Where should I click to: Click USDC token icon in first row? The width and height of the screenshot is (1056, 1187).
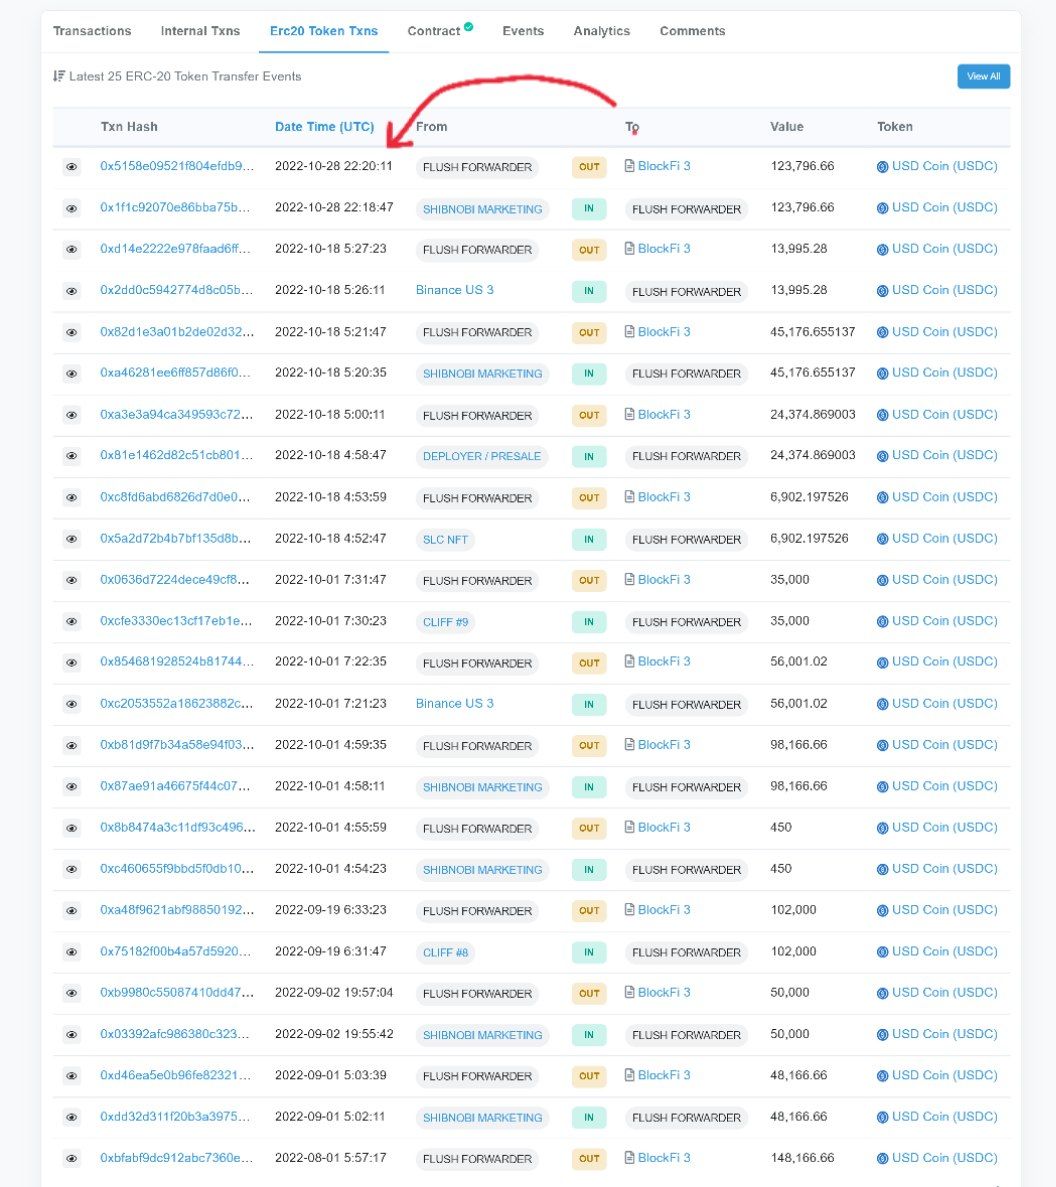tap(882, 167)
